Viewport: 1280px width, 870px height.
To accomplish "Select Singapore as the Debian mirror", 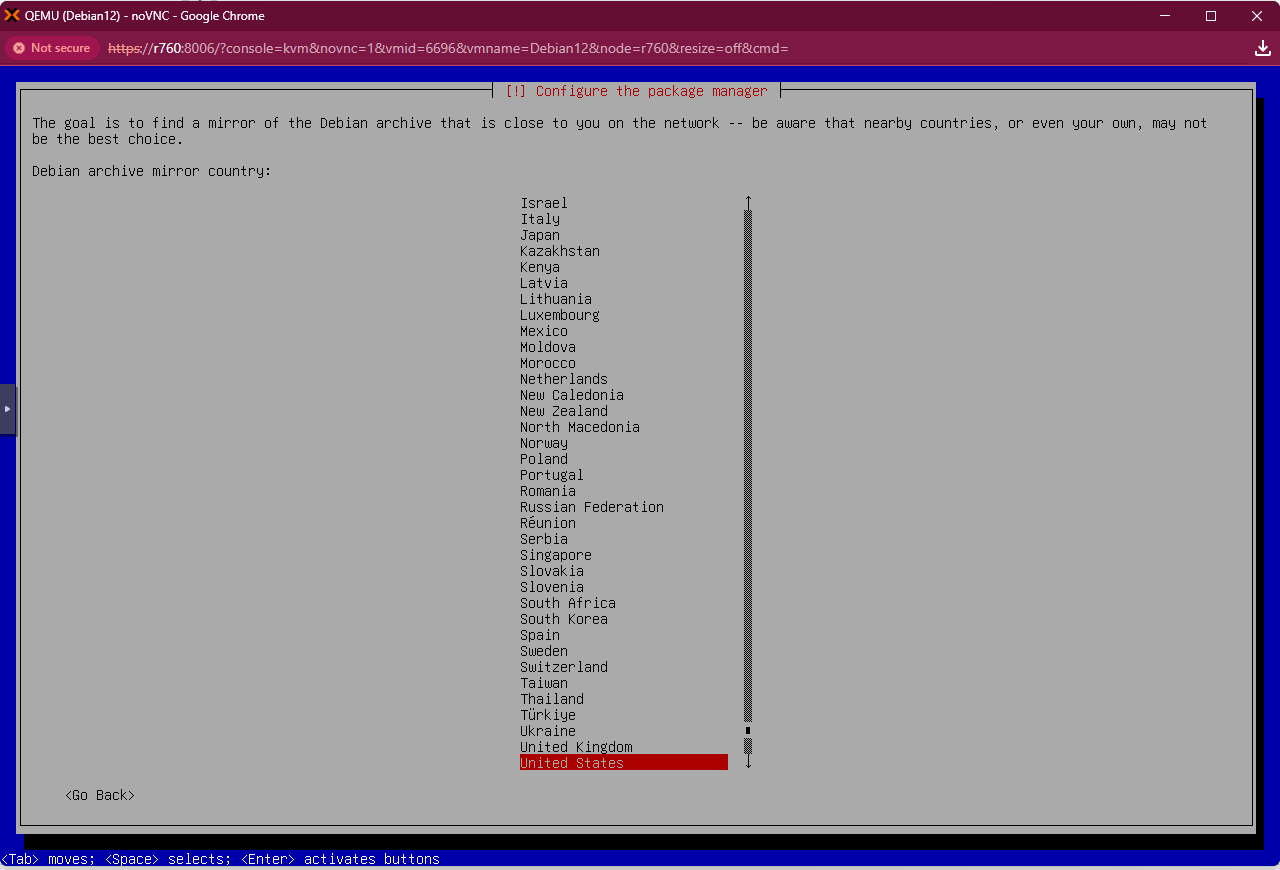I will tap(555, 555).
